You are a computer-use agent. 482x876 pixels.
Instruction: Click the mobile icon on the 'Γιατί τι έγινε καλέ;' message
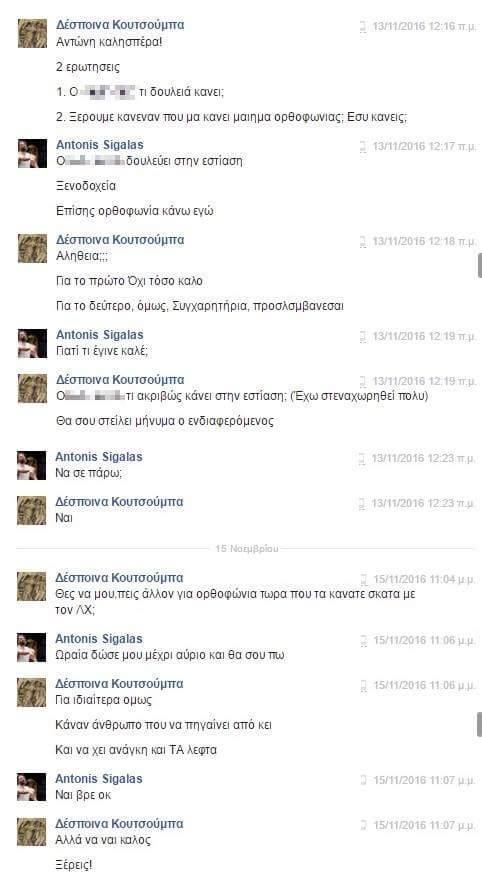(x=363, y=336)
